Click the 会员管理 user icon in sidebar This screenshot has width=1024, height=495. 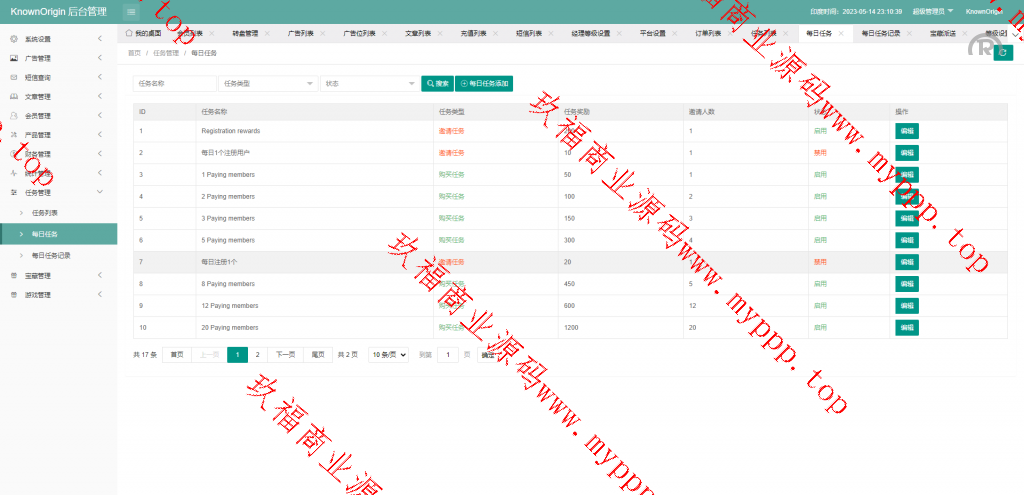click(x=13, y=116)
